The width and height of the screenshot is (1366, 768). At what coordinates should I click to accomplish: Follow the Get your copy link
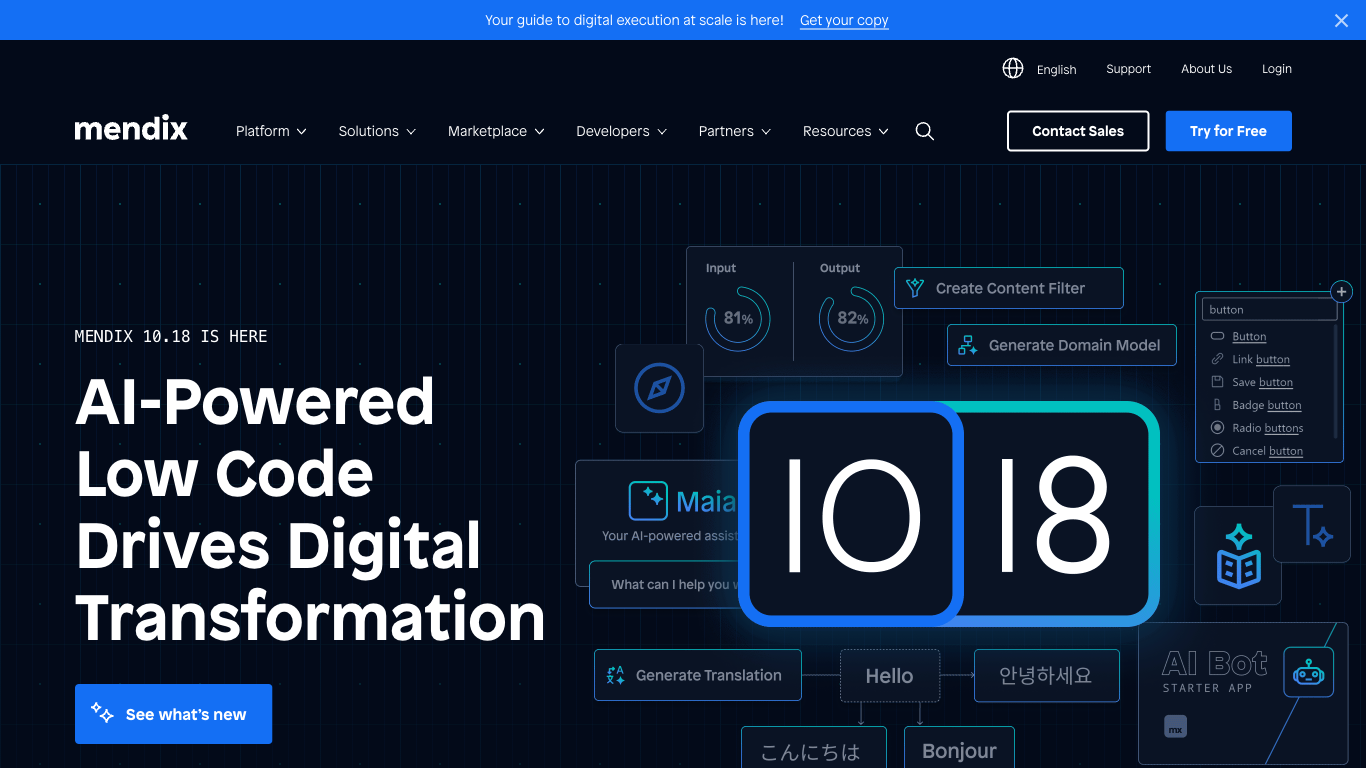tap(844, 20)
